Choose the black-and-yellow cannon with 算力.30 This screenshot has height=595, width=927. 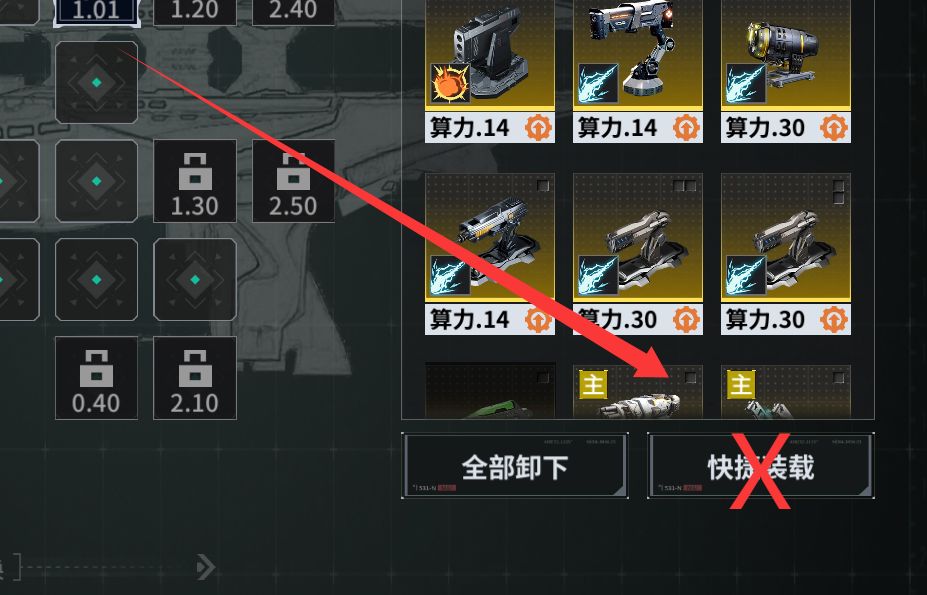click(x=786, y=71)
